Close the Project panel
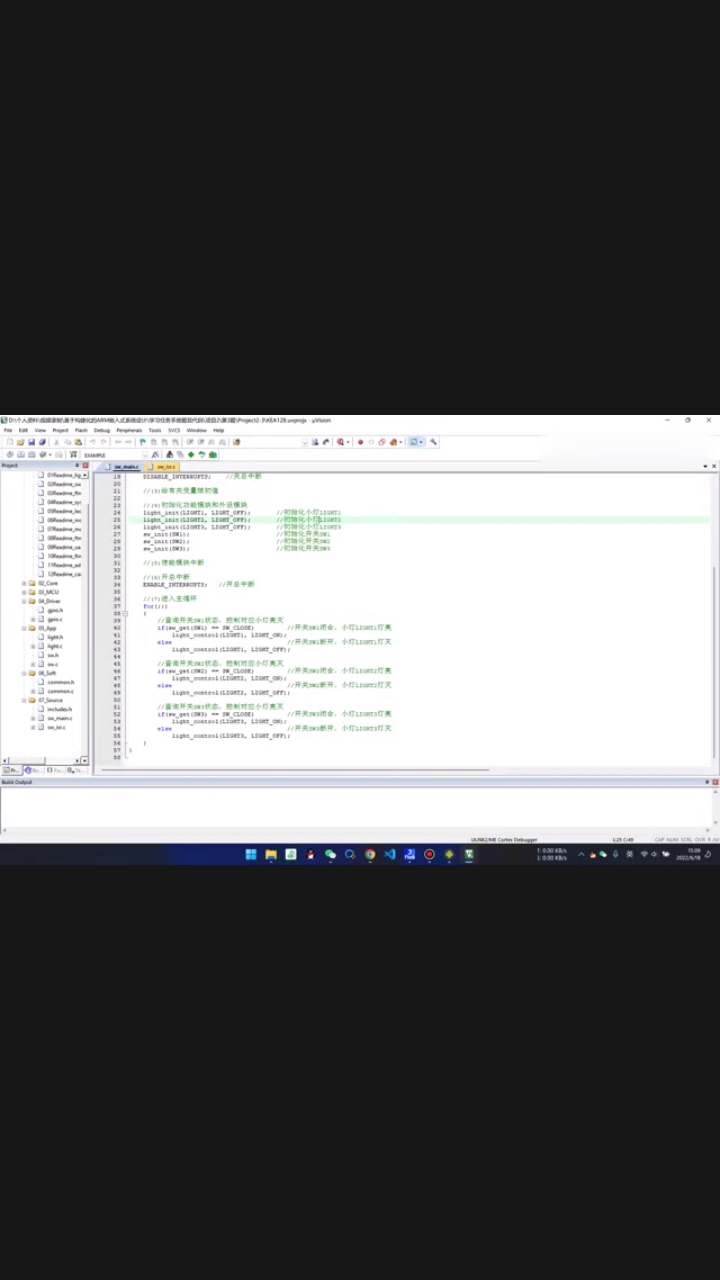The height and width of the screenshot is (1280, 720). (x=85, y=465)
